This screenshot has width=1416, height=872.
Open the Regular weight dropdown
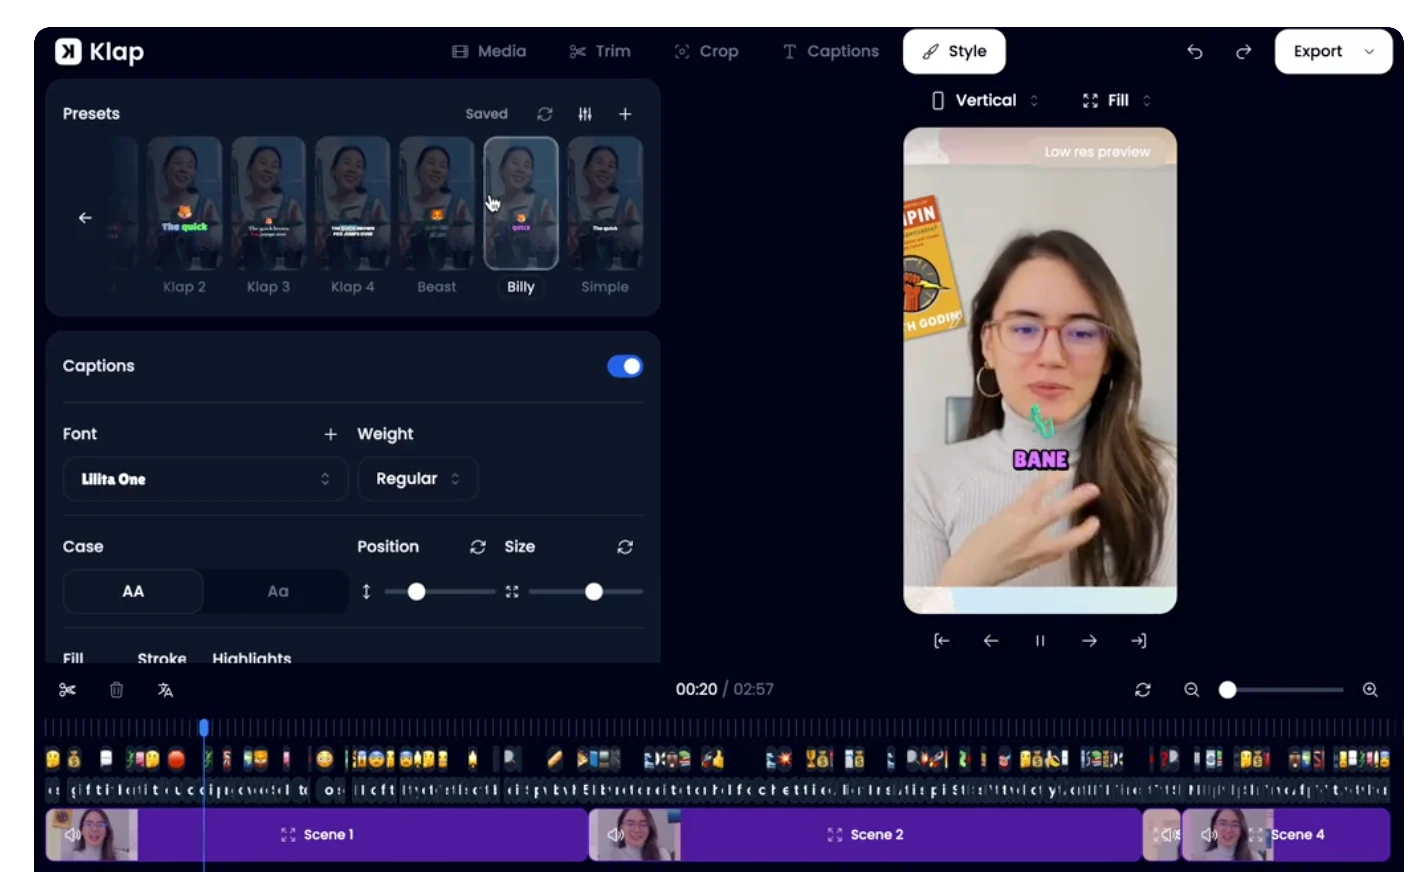click(417, 479)
